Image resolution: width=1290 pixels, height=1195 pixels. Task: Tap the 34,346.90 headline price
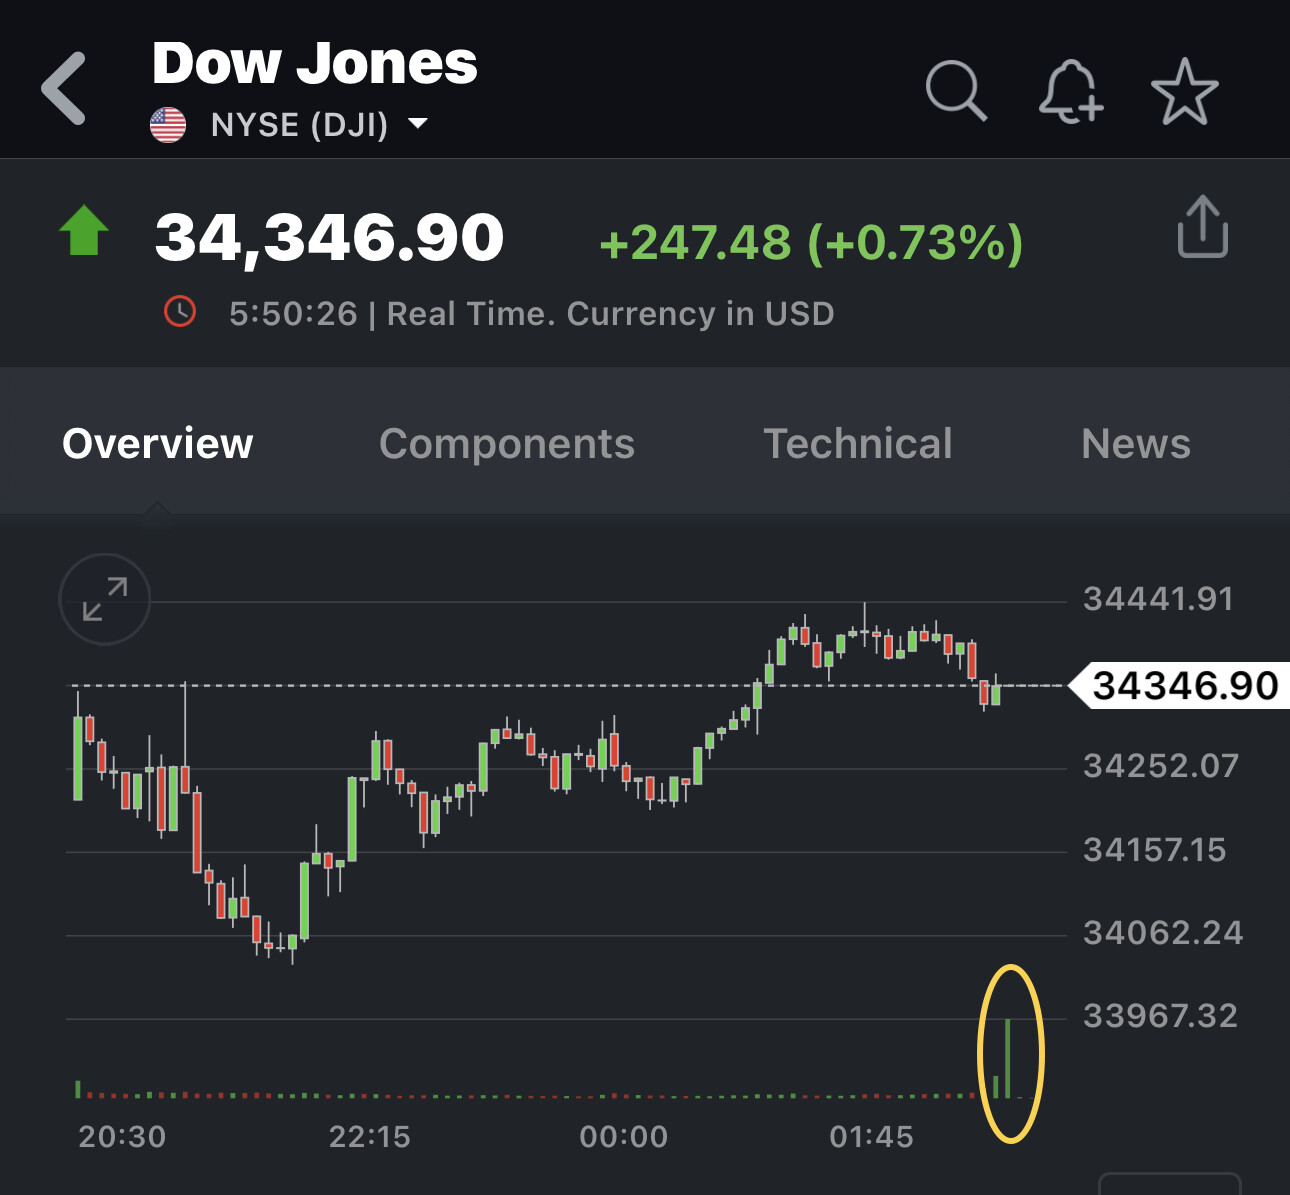[x=329, y=238]
